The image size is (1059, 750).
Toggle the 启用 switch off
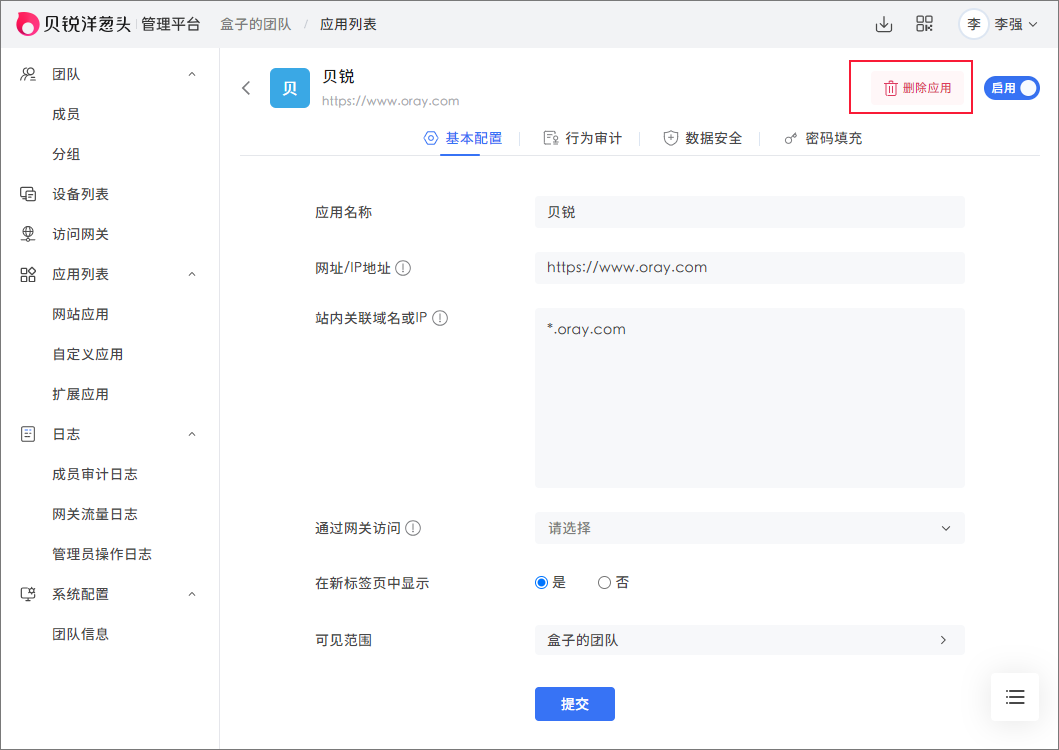[1011, 88]
